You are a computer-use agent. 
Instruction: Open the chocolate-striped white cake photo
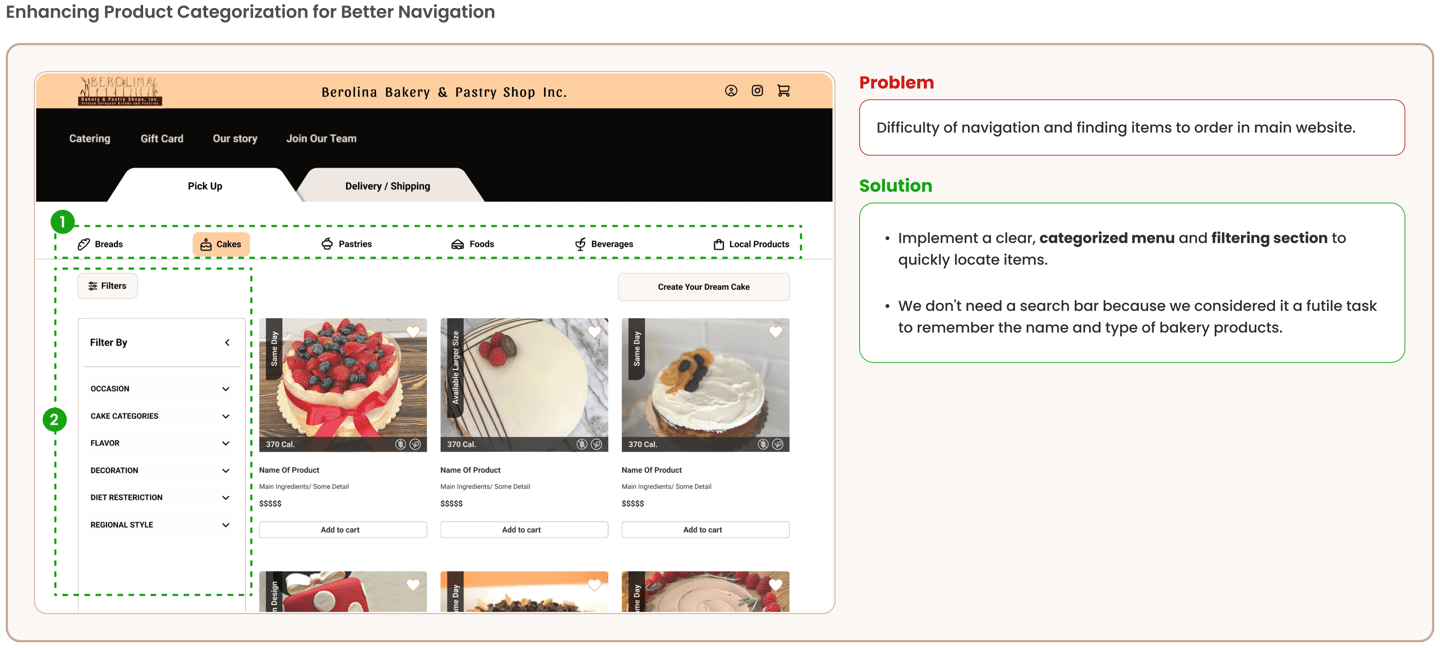tap(524, 385)
